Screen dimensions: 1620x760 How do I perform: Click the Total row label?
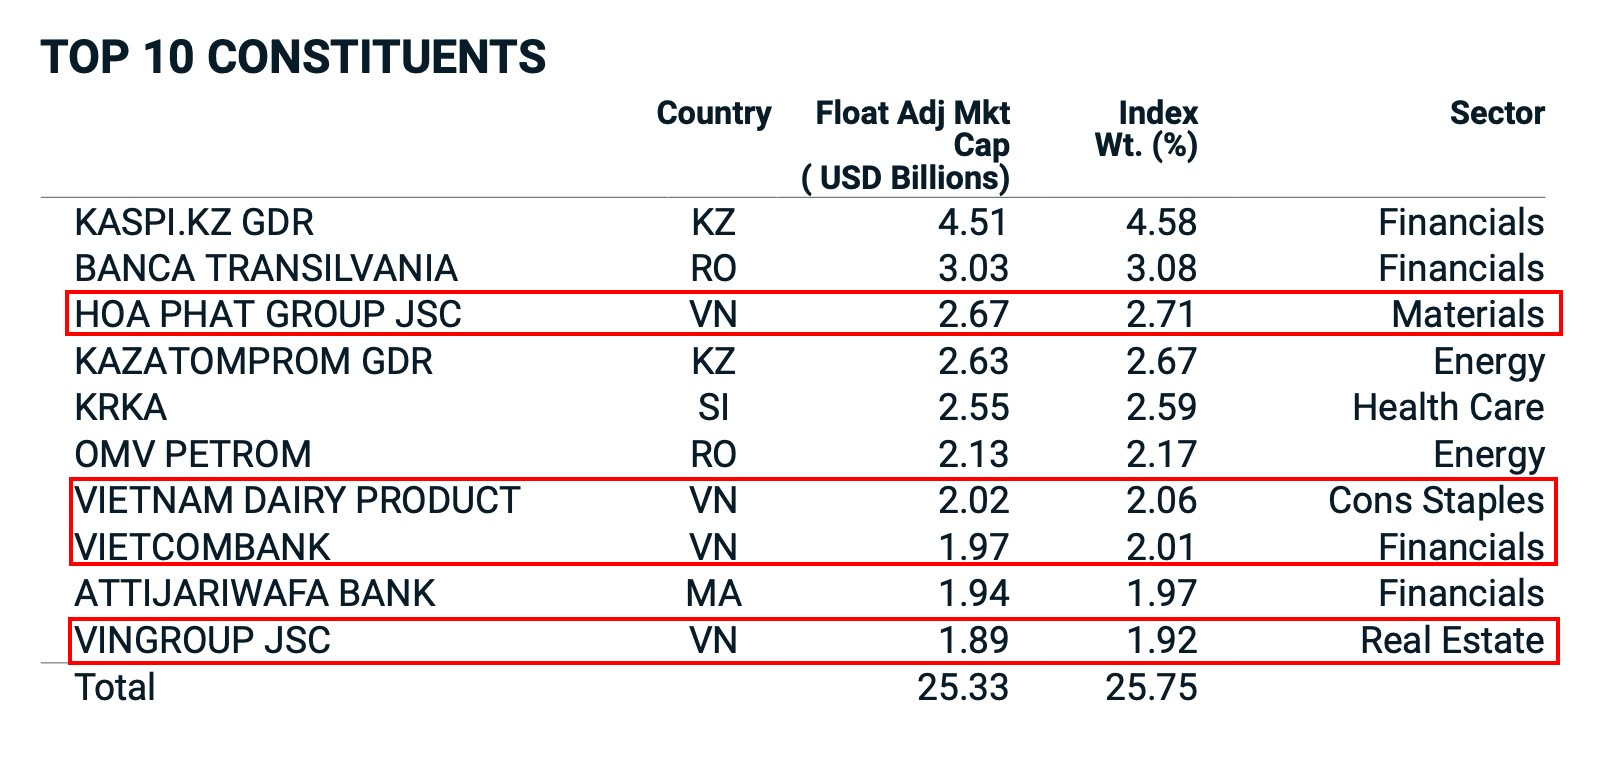115,687
